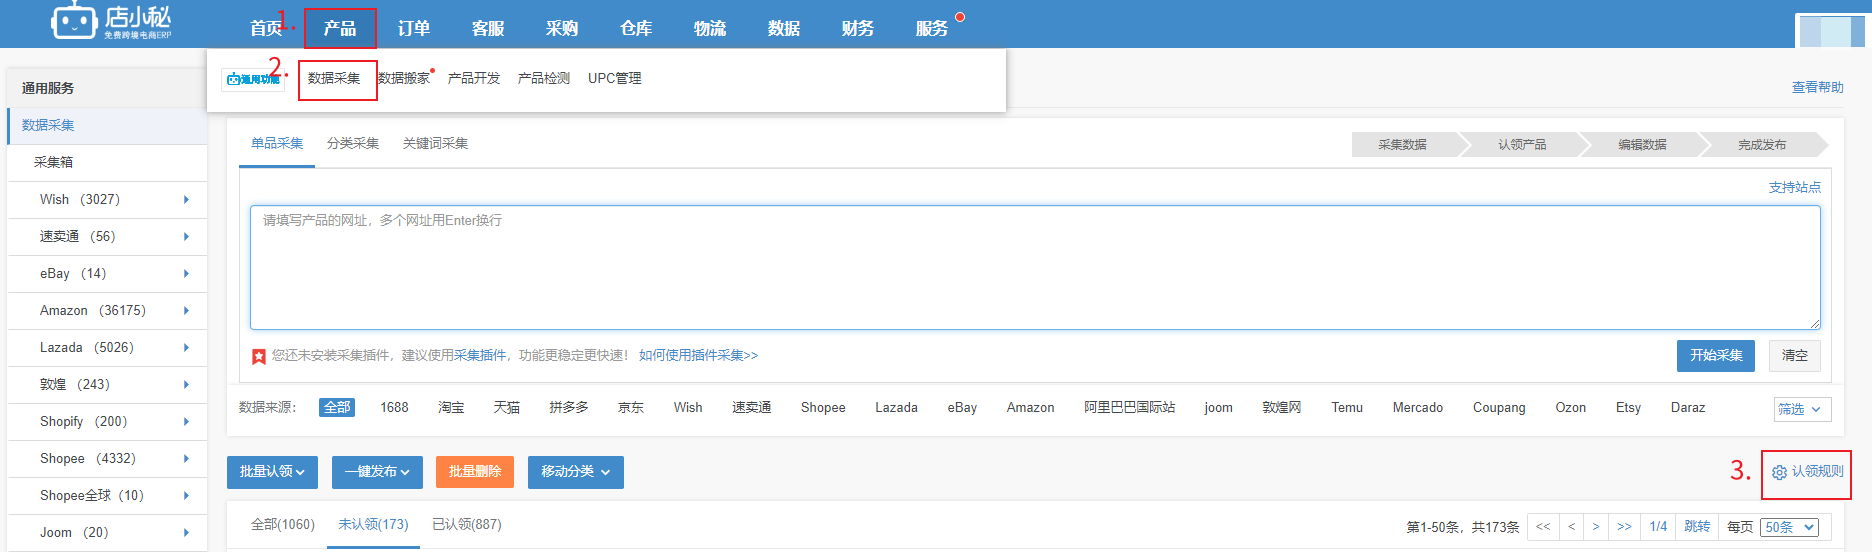Open the 采购 top menu
Screen dimensions: 1872x552
click(562, 28)
